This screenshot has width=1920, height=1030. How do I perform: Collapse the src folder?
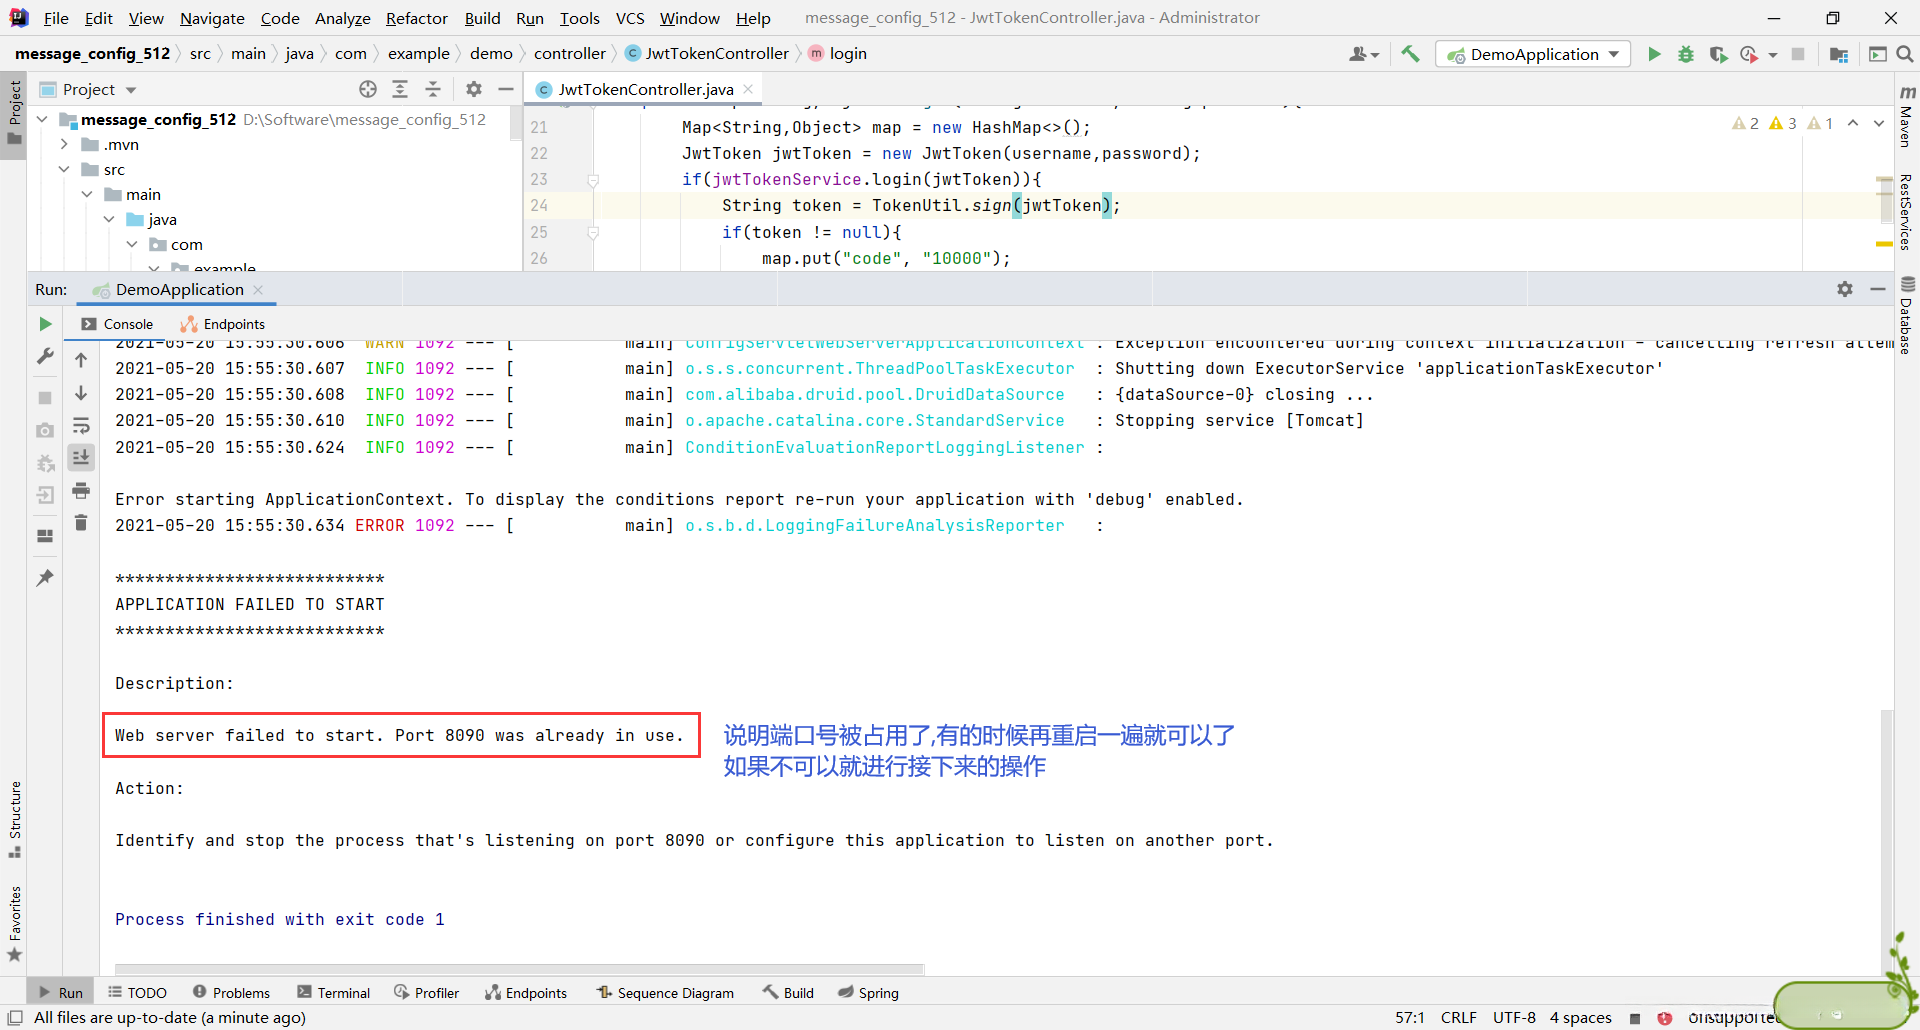click(x=64, y=169)
